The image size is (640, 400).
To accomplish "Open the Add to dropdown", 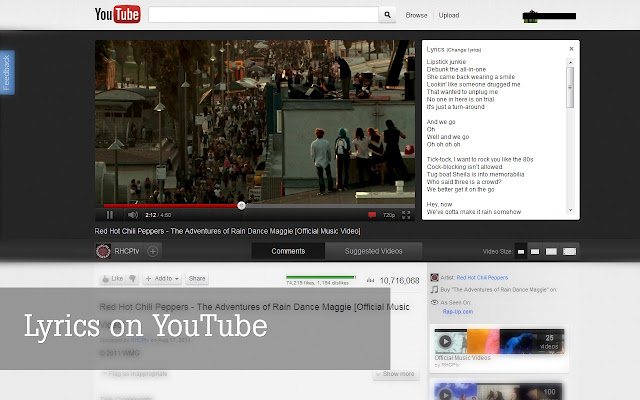I will [162, 278].
